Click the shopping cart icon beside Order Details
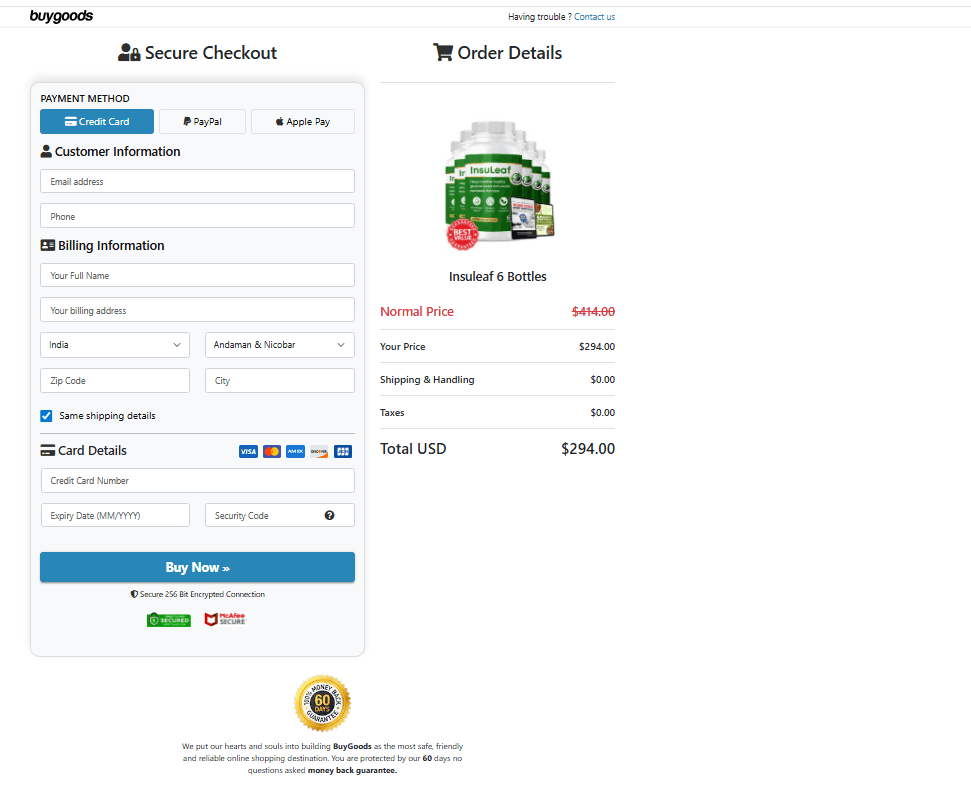Viewport: 971px width, 808px height. pos(442,52)
